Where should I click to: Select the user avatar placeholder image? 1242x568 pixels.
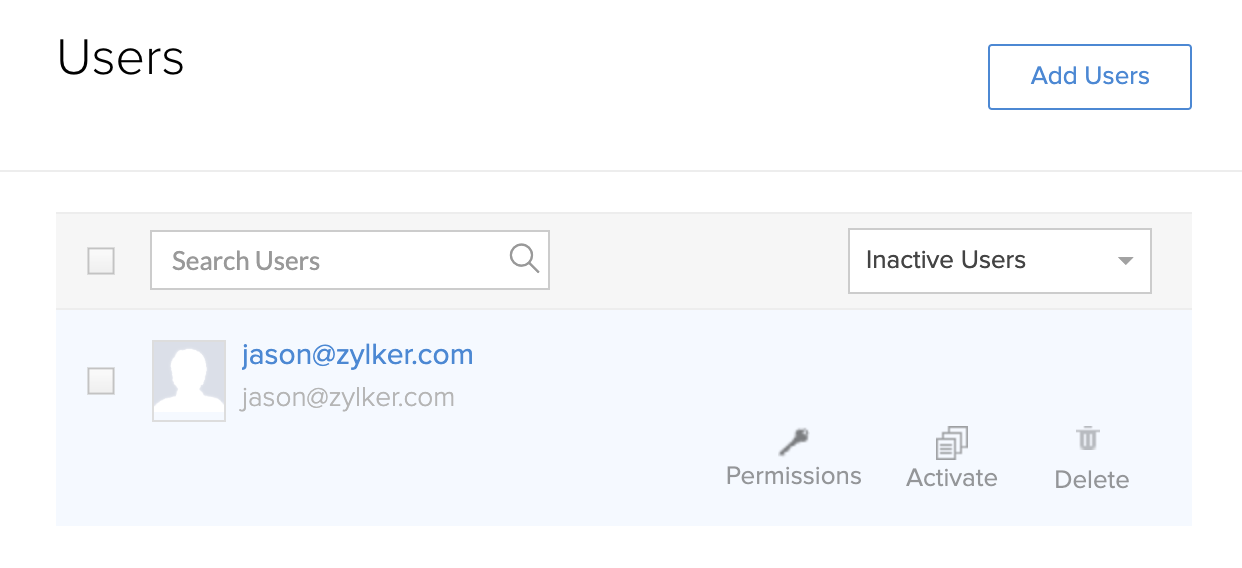click(x=189, y=380)
